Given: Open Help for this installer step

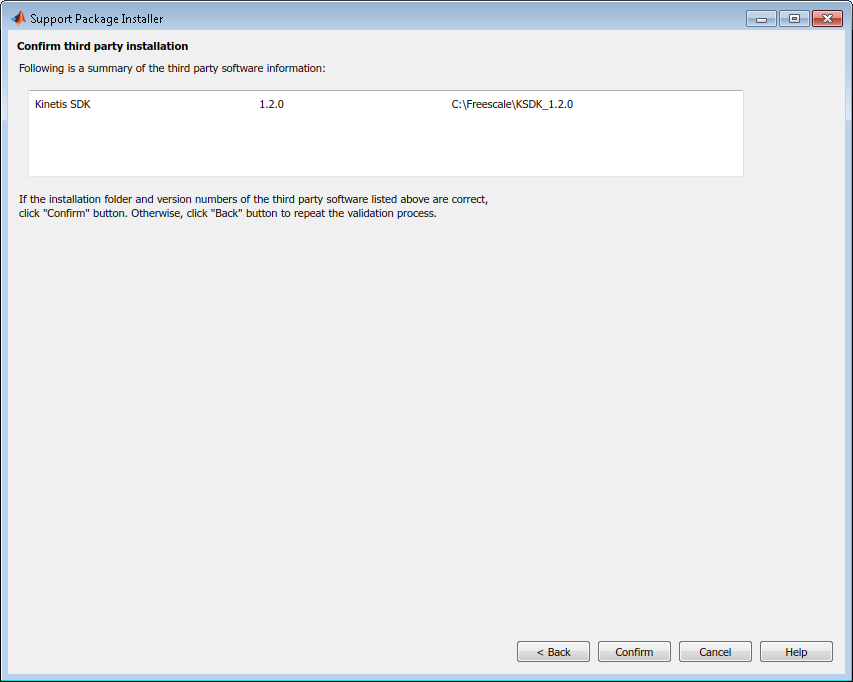Looking at the screenshot, I should (x=796, y=652).
